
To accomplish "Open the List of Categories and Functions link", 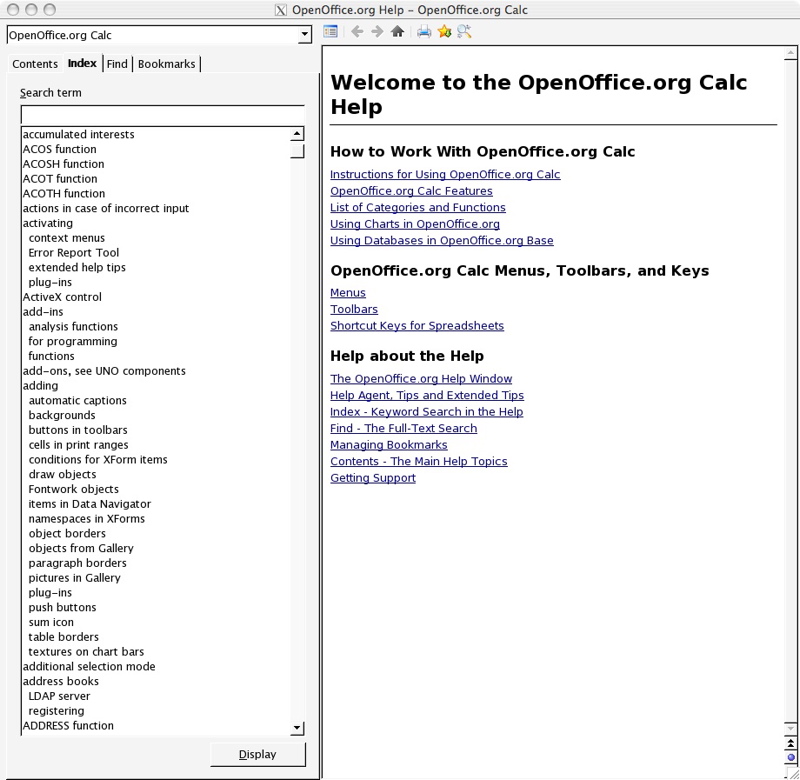I will (418, 207).
